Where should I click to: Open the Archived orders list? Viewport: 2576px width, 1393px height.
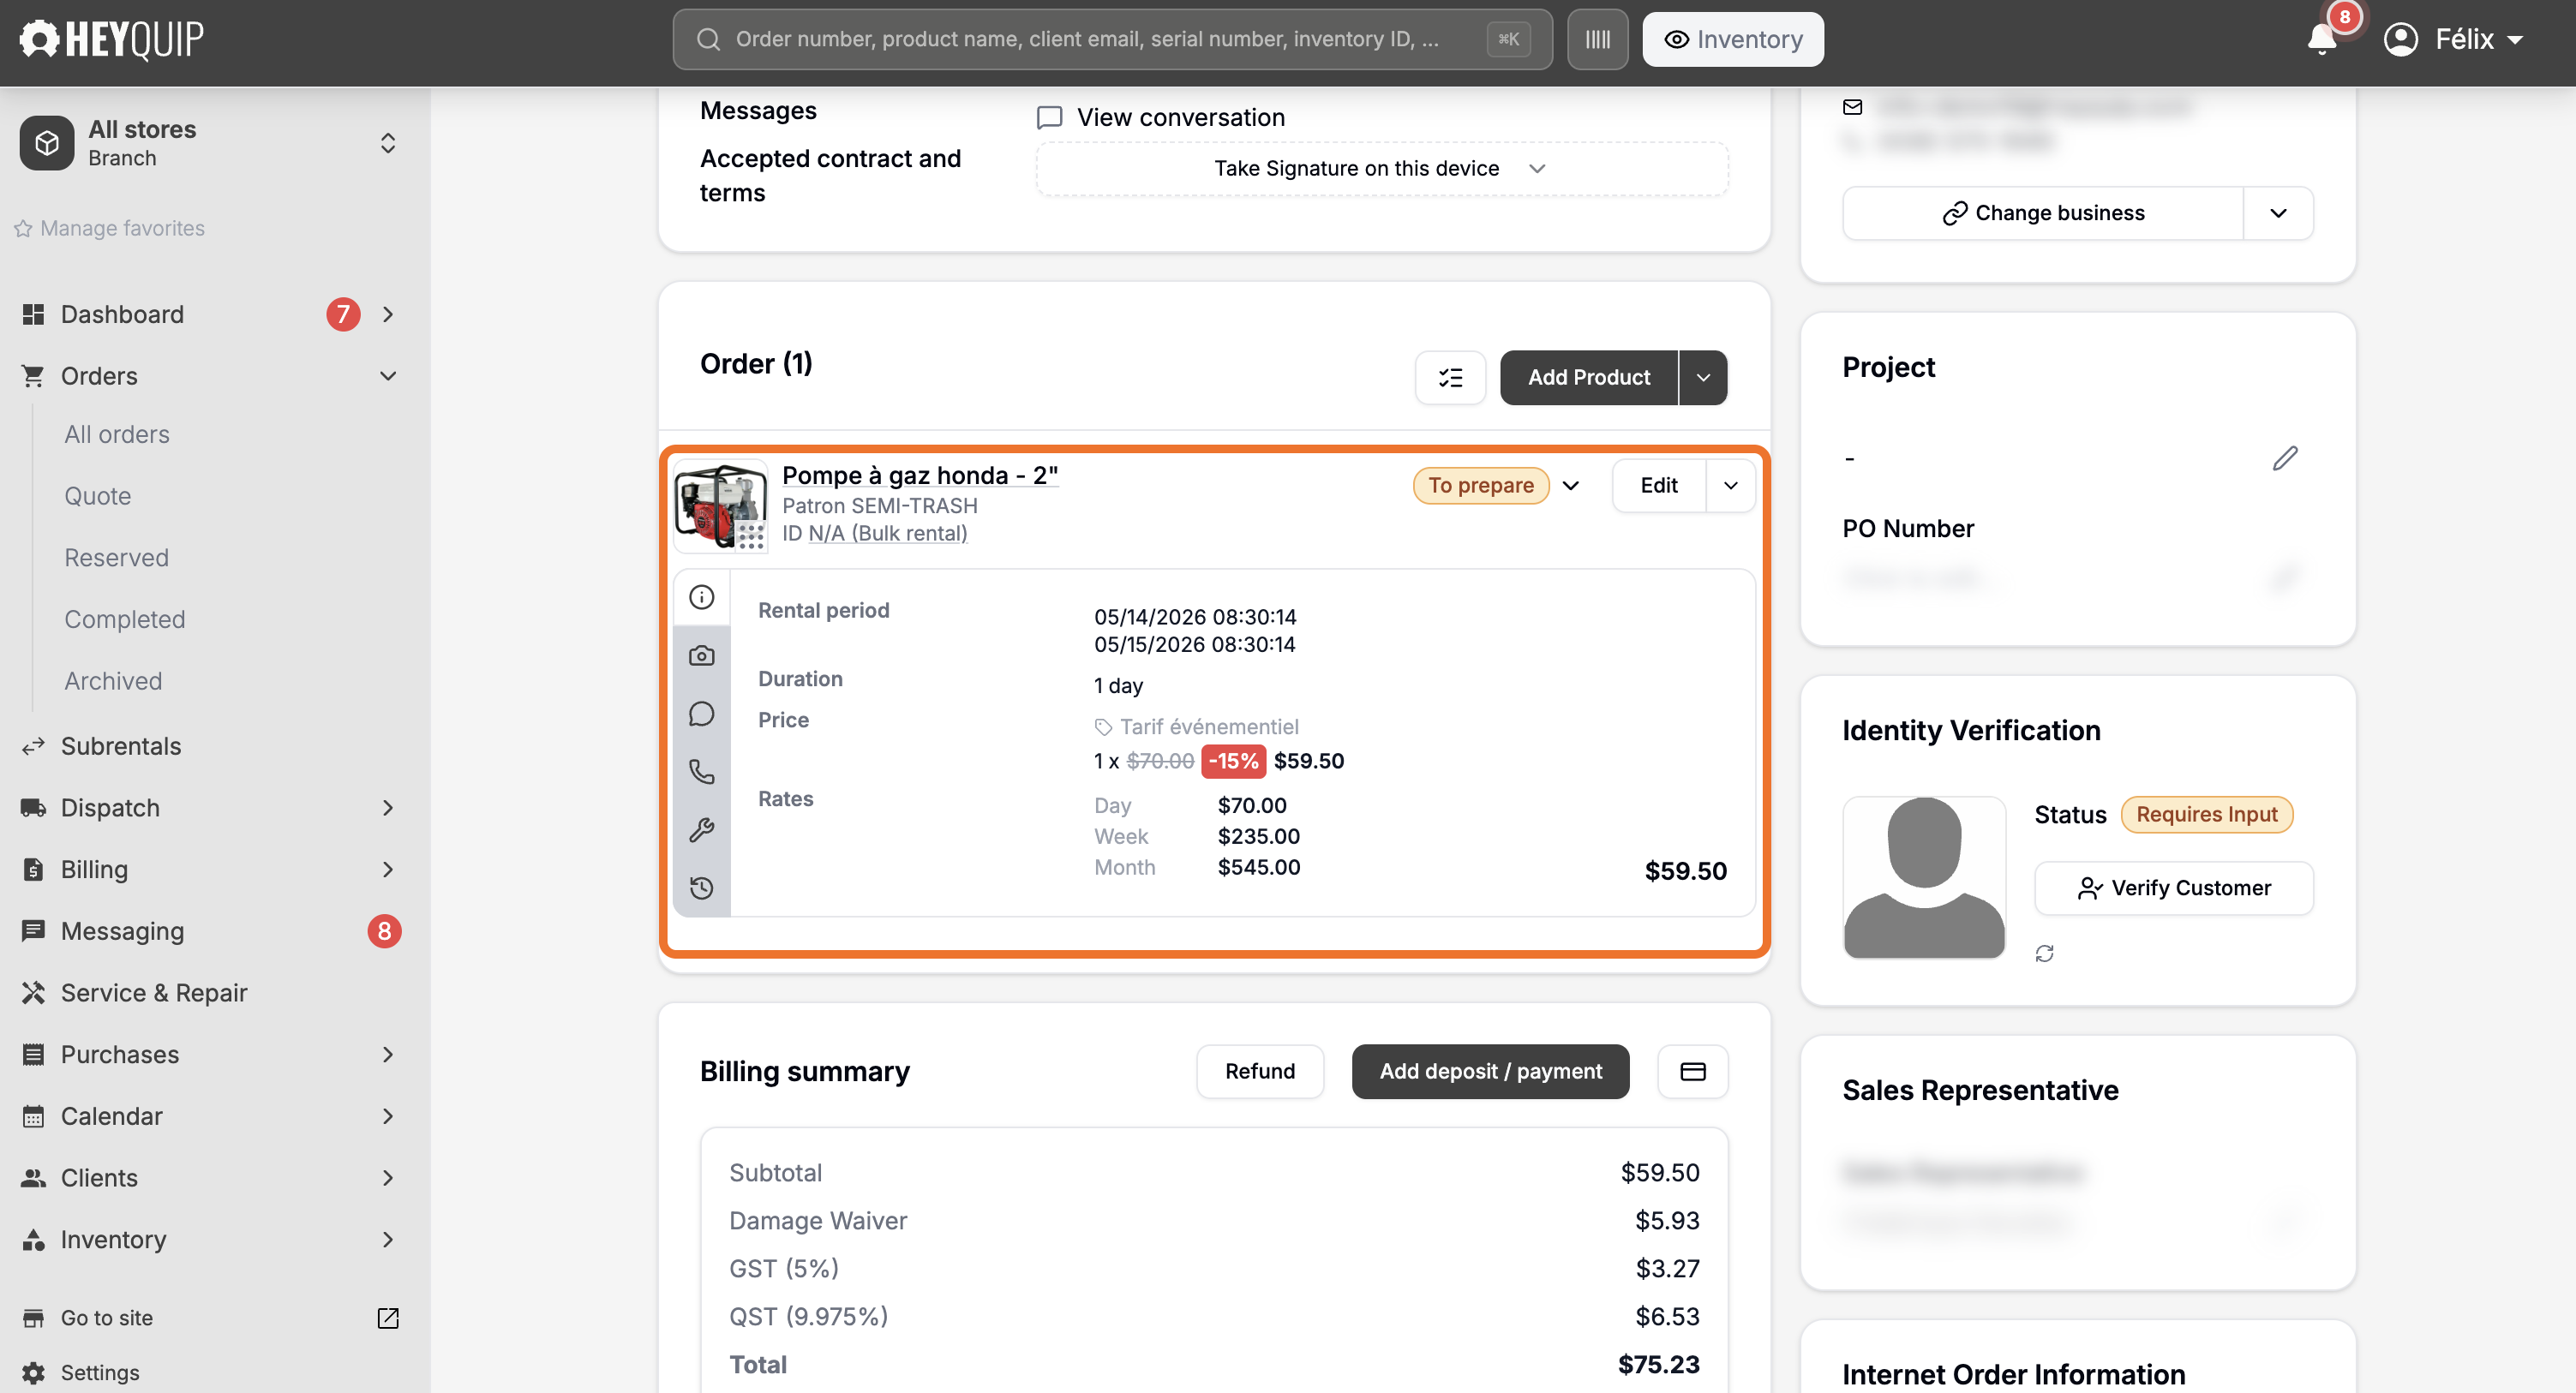click(x=113, y=681)
